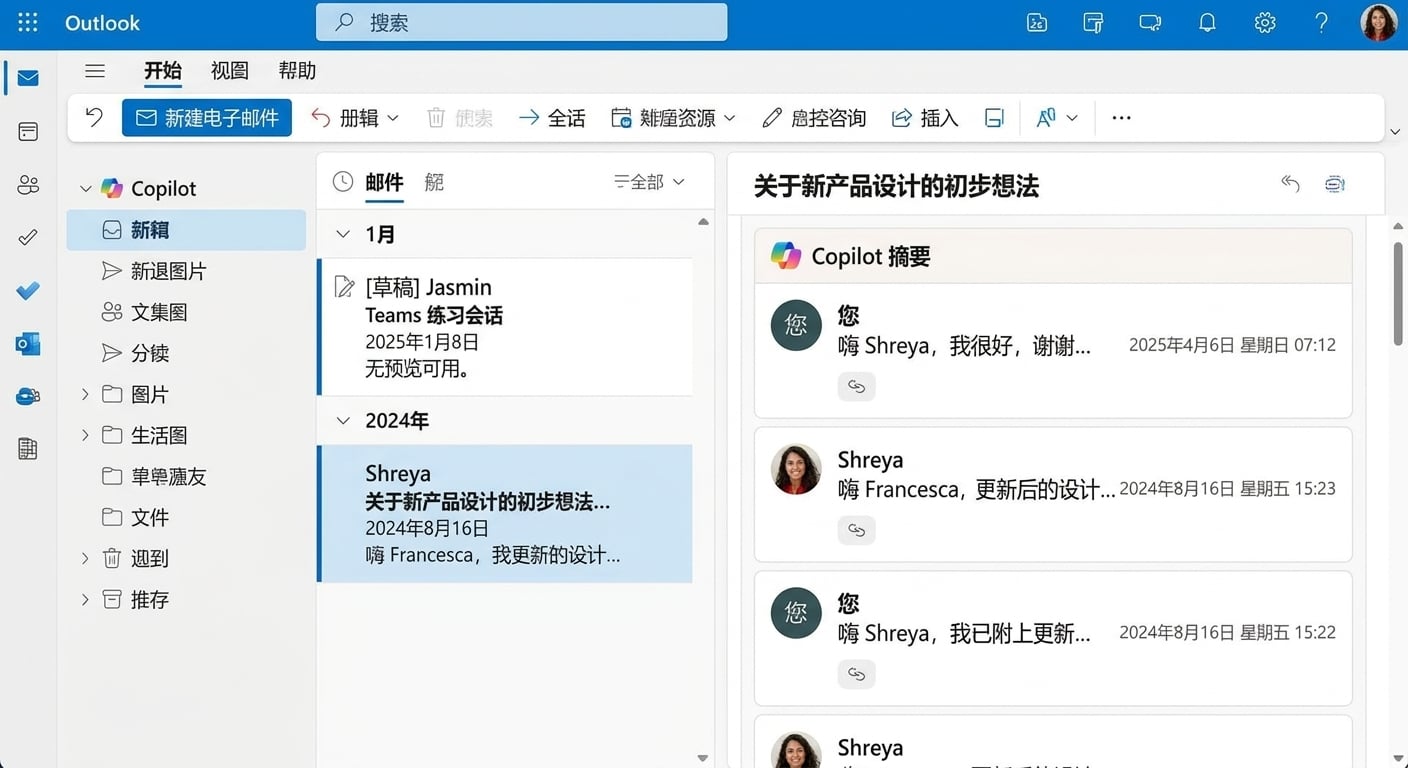Click link icon under first message card
Screen dimensions: 1408x768
point(856,386)
